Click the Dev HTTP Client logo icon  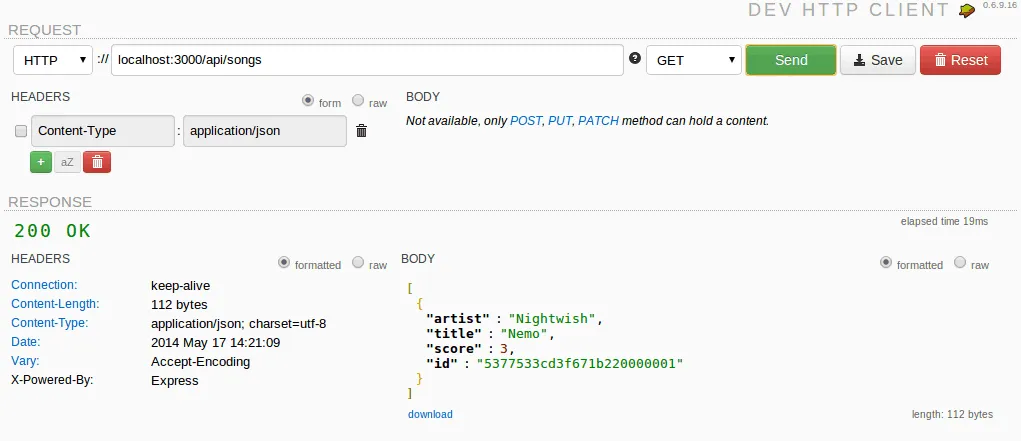pos(966,10)
